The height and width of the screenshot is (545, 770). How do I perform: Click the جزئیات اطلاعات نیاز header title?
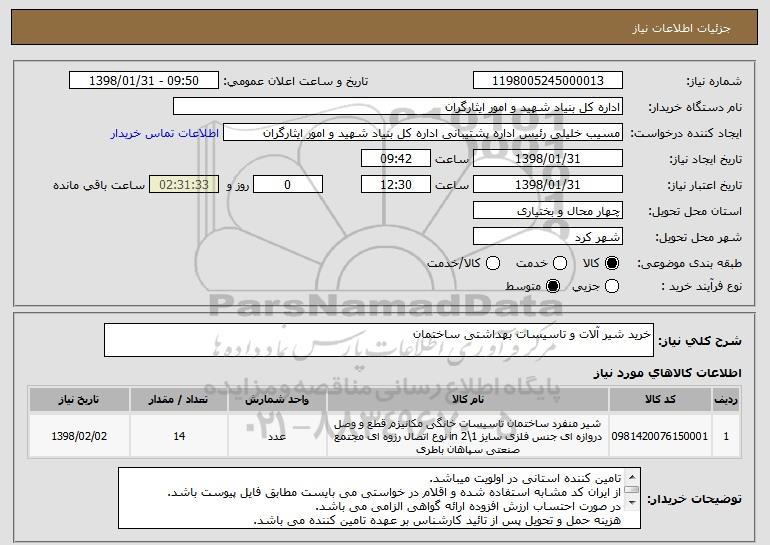[681, 28]
